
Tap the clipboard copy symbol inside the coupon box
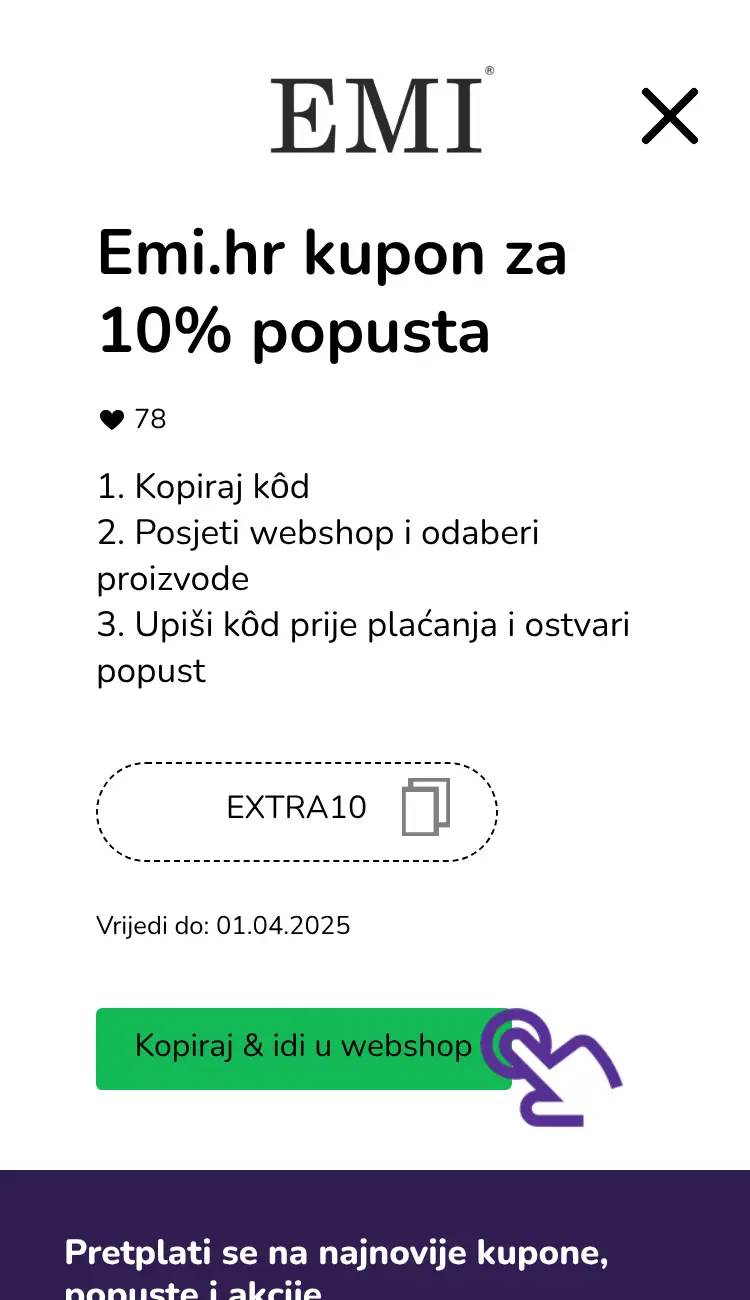point(425,808)
